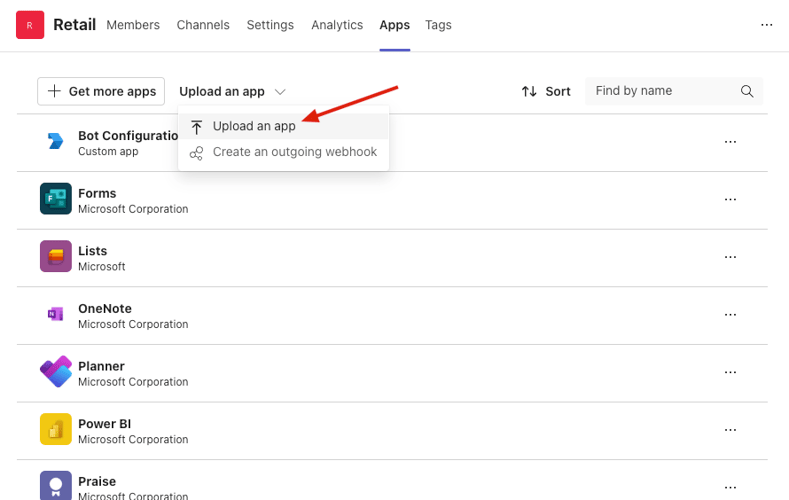The height and width of the screenshot is (500, 789).
Task: Open the Power BI app icon
Action: (55, 429)
